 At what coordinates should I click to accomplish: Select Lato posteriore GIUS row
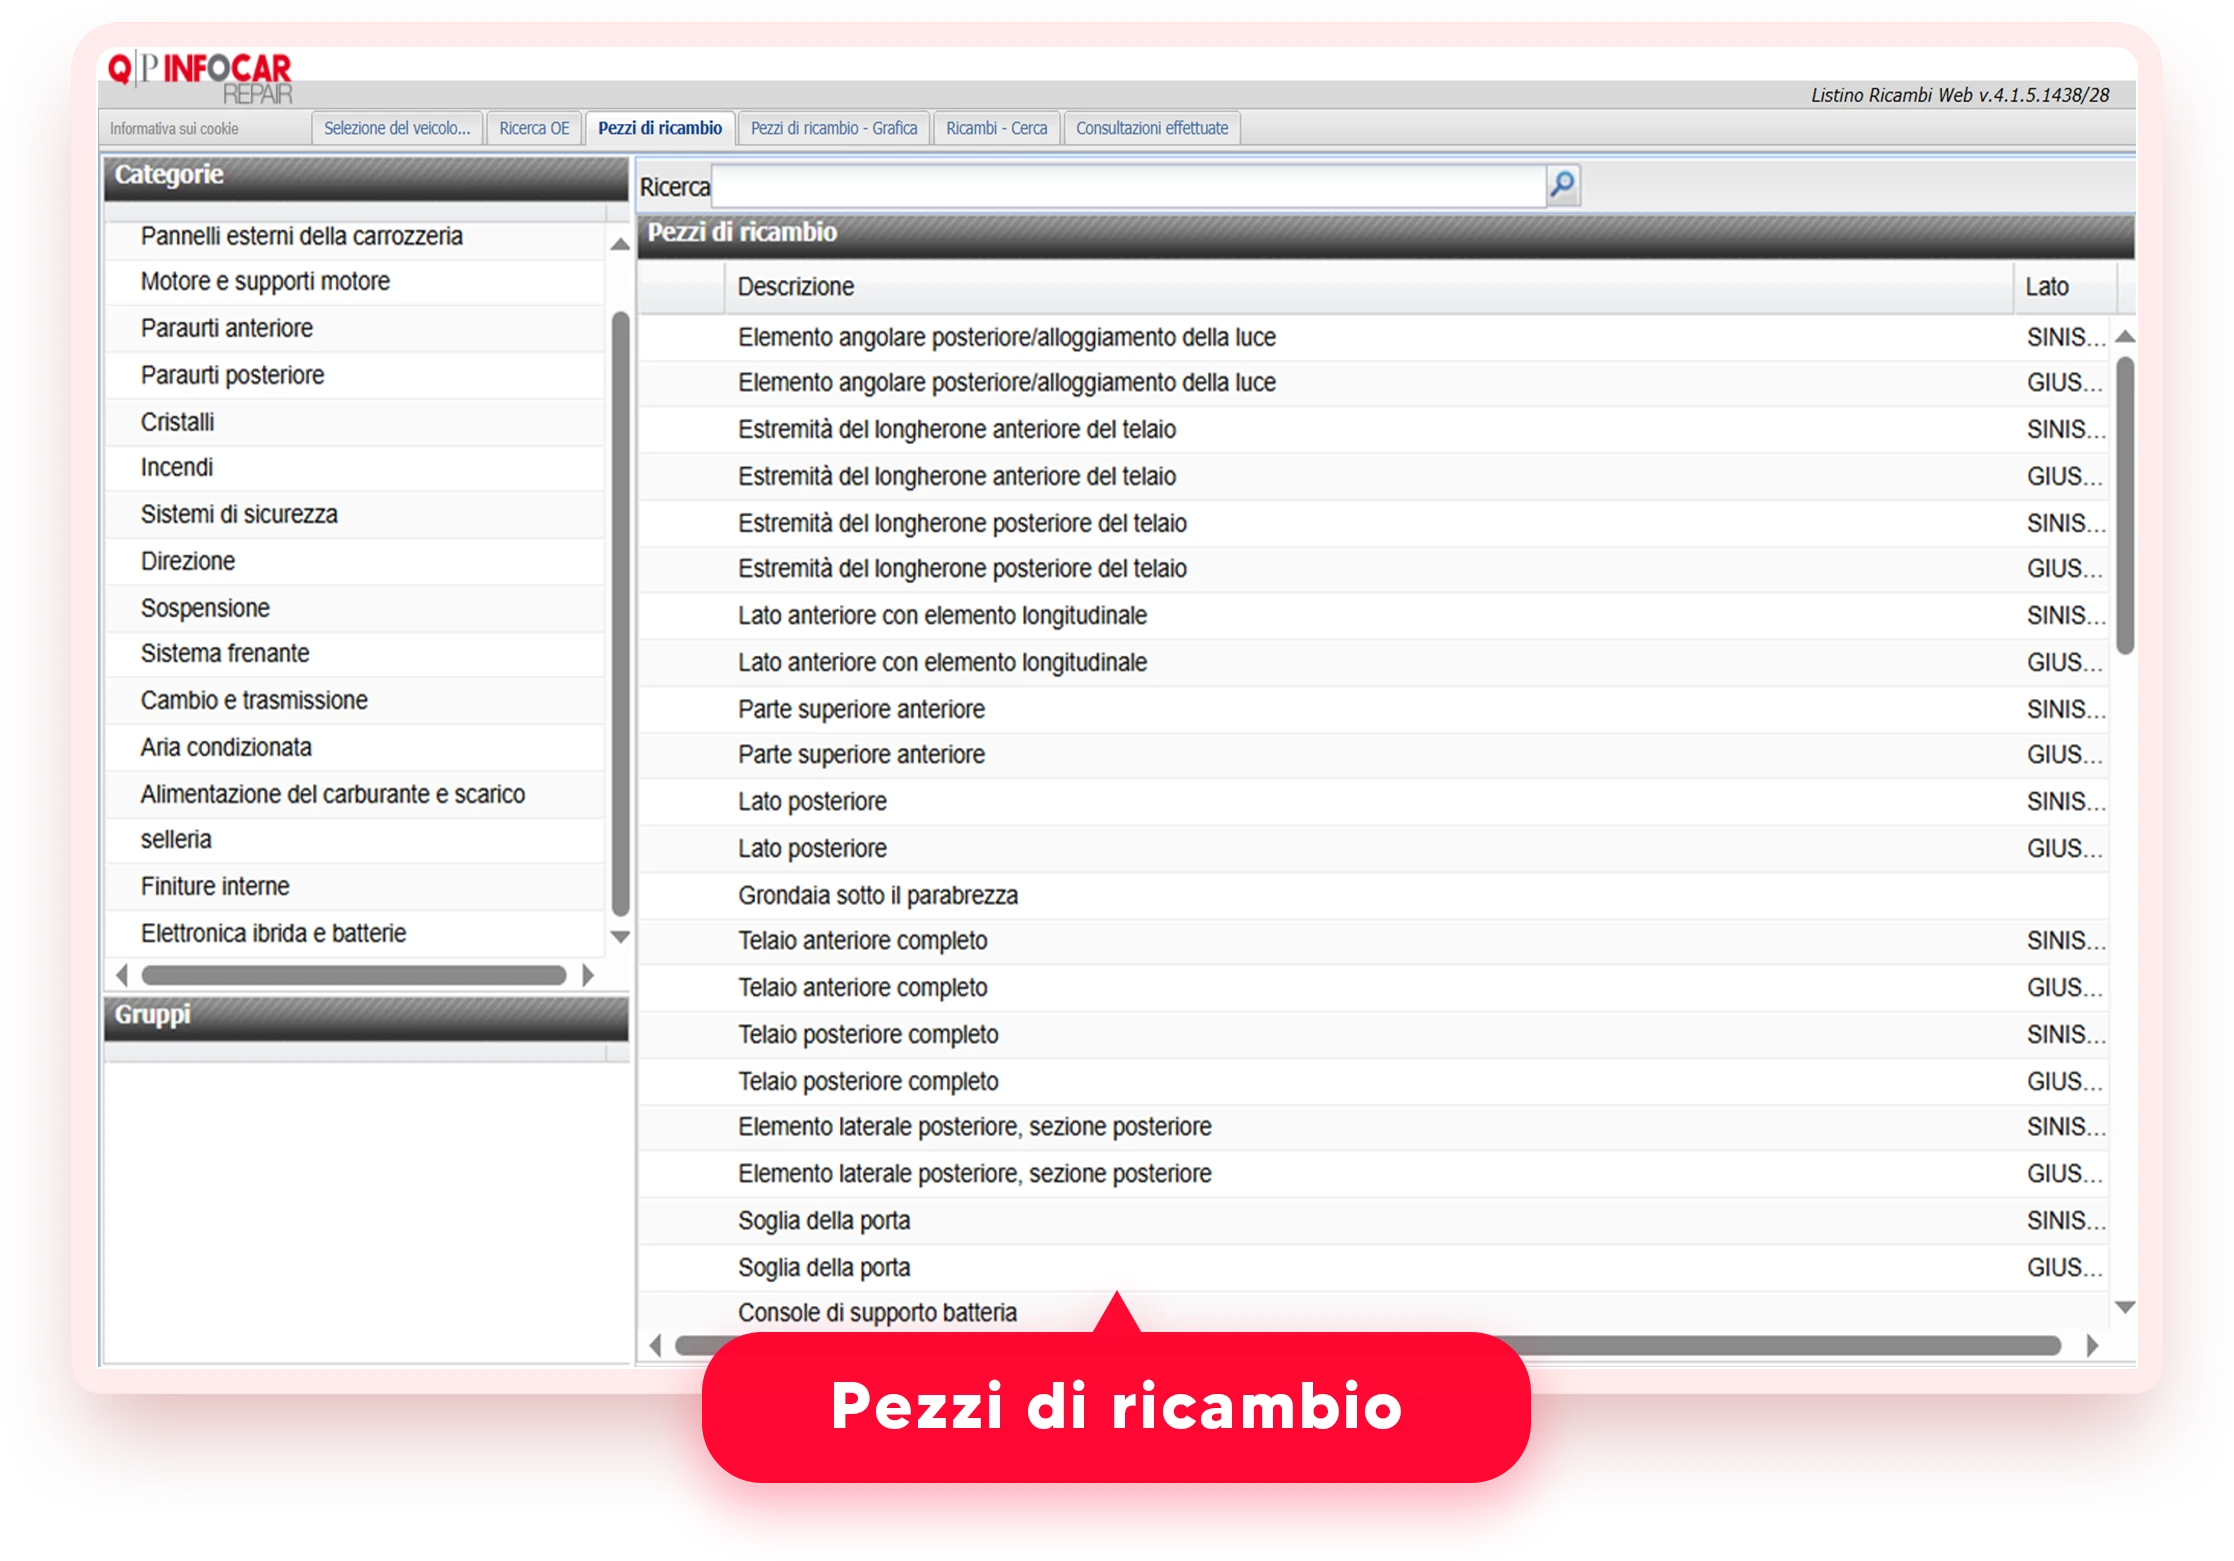1373,849
